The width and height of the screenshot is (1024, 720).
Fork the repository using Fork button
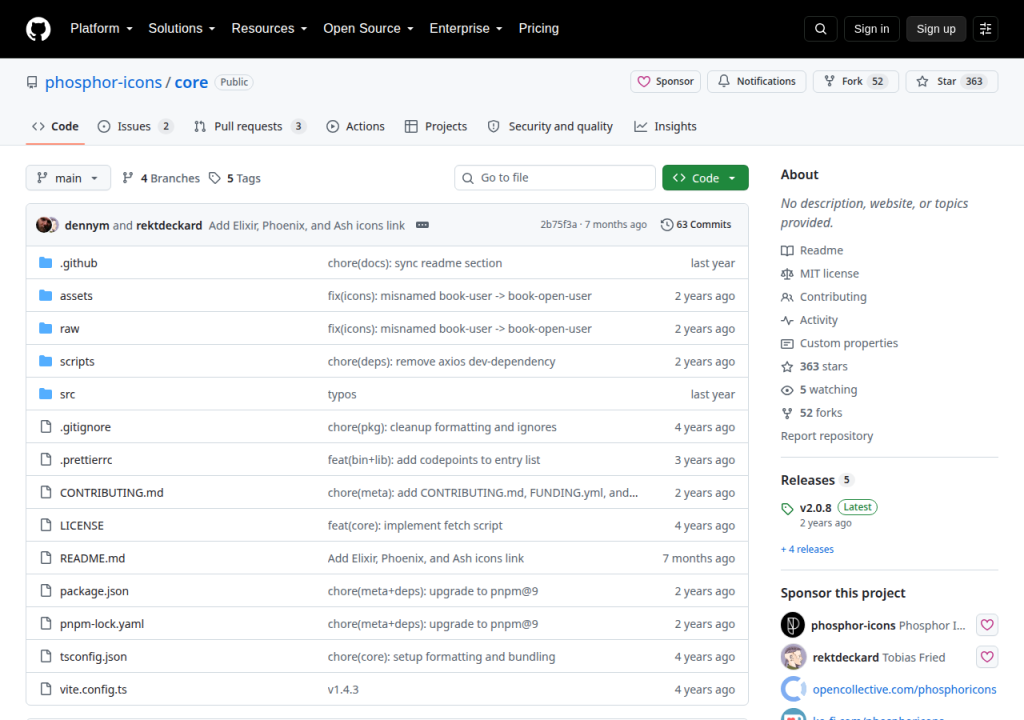(856, 81)
